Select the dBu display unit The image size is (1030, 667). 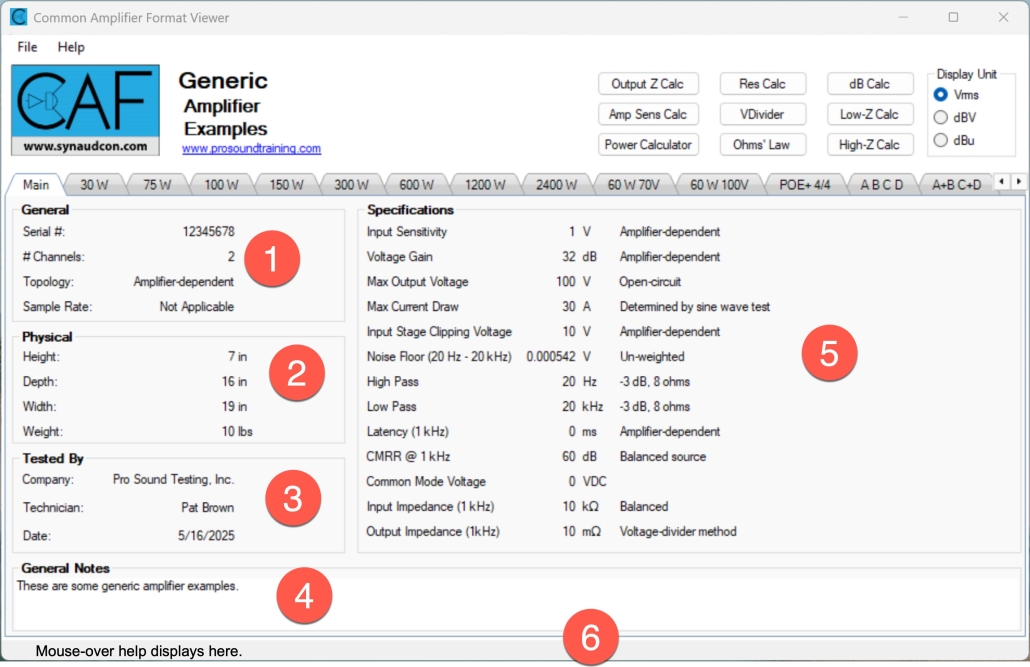(x=941, y=140)
